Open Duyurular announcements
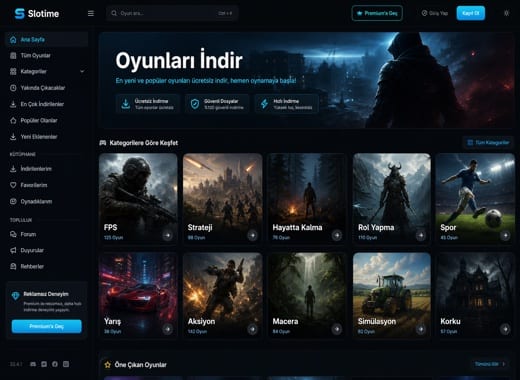 (47, 251)
